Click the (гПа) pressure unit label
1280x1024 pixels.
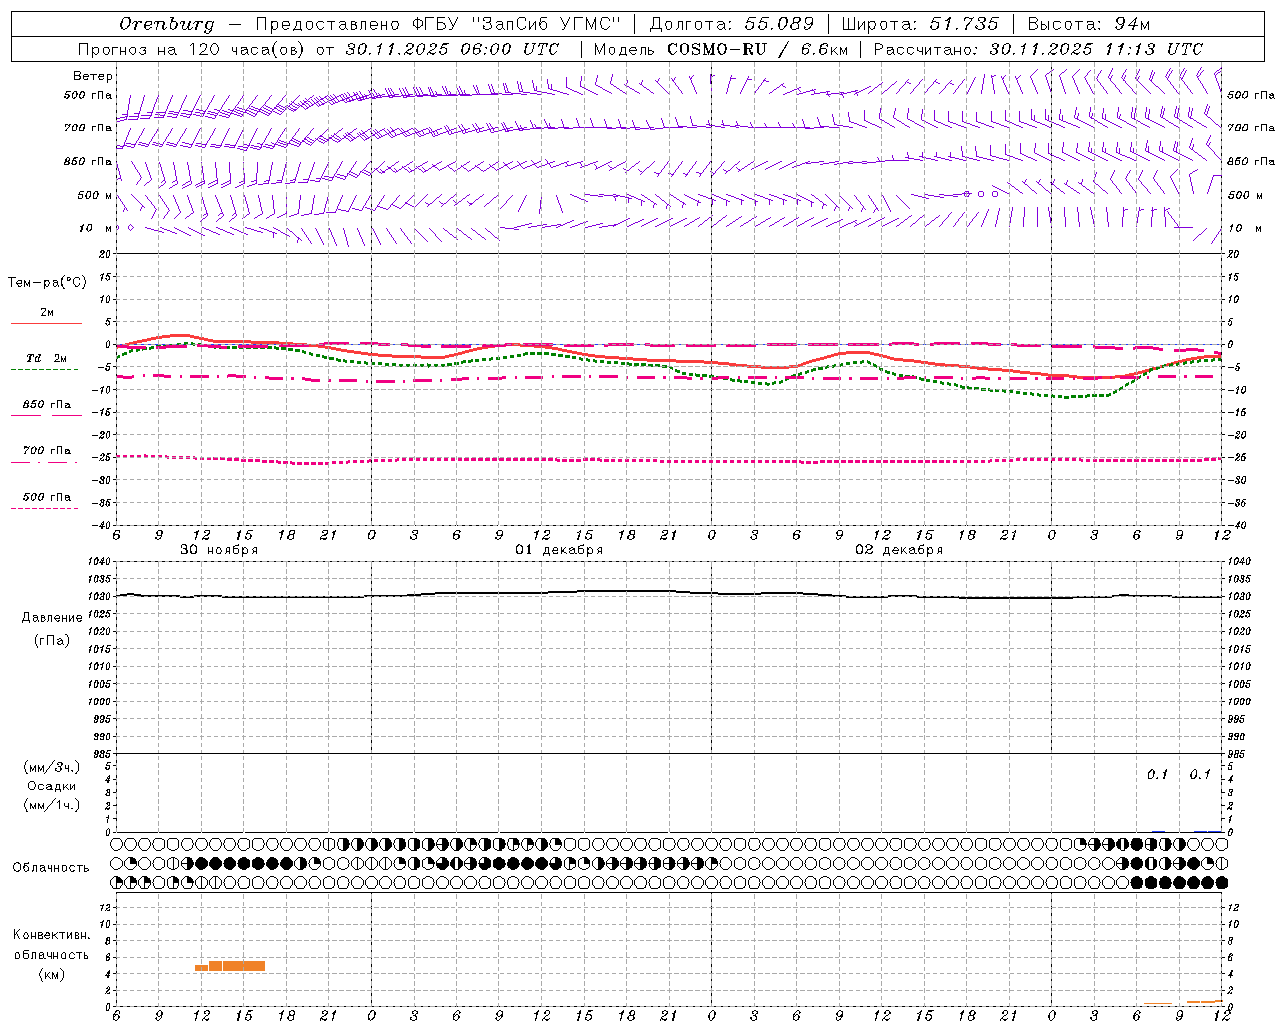[x=52, y=641]
